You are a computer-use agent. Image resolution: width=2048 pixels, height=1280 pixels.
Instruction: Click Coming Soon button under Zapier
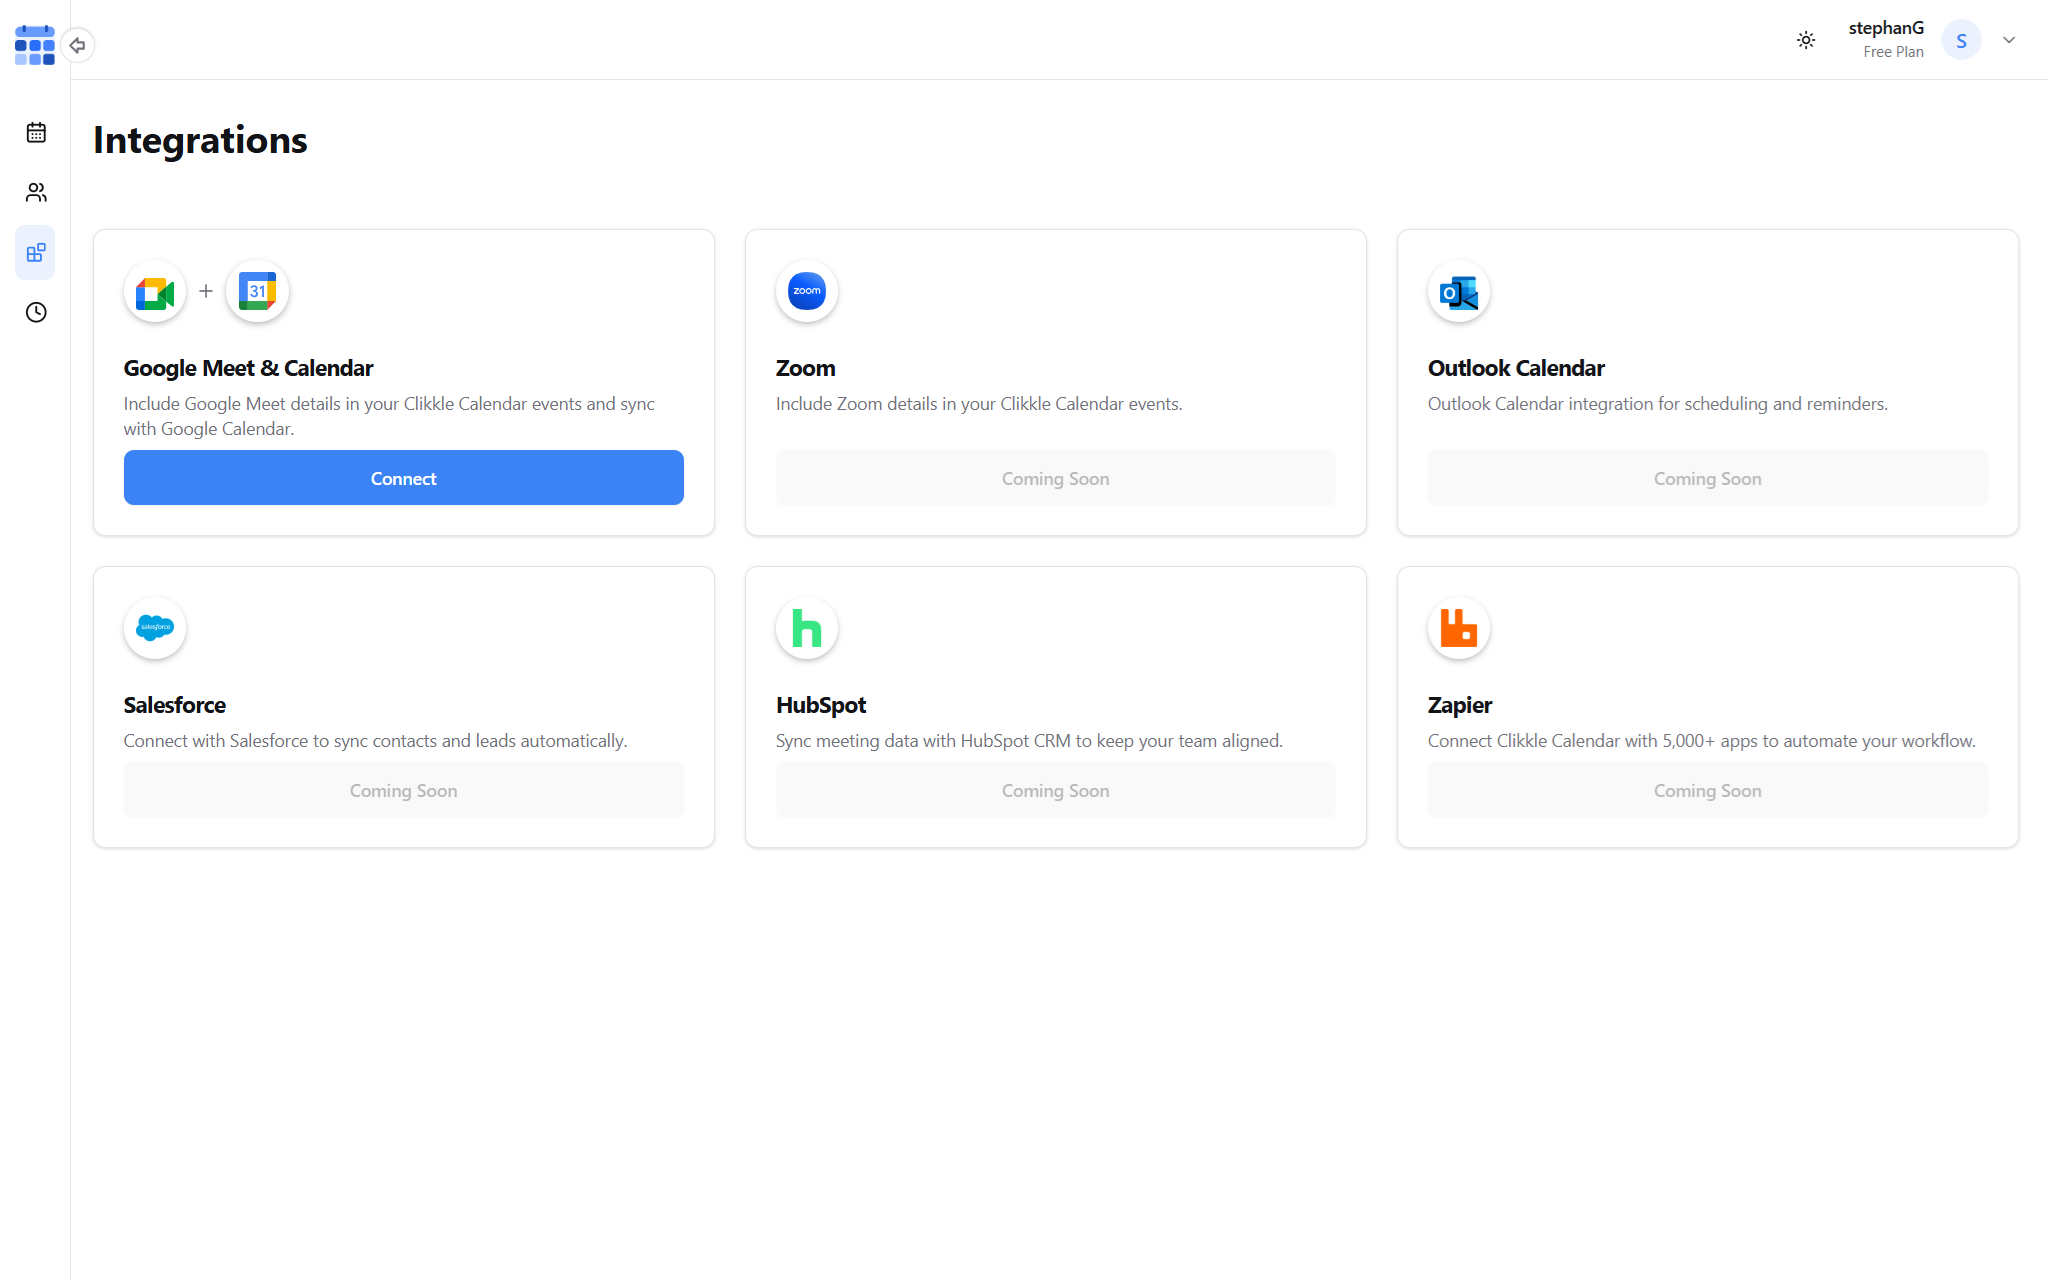[x=1707, y=790]
